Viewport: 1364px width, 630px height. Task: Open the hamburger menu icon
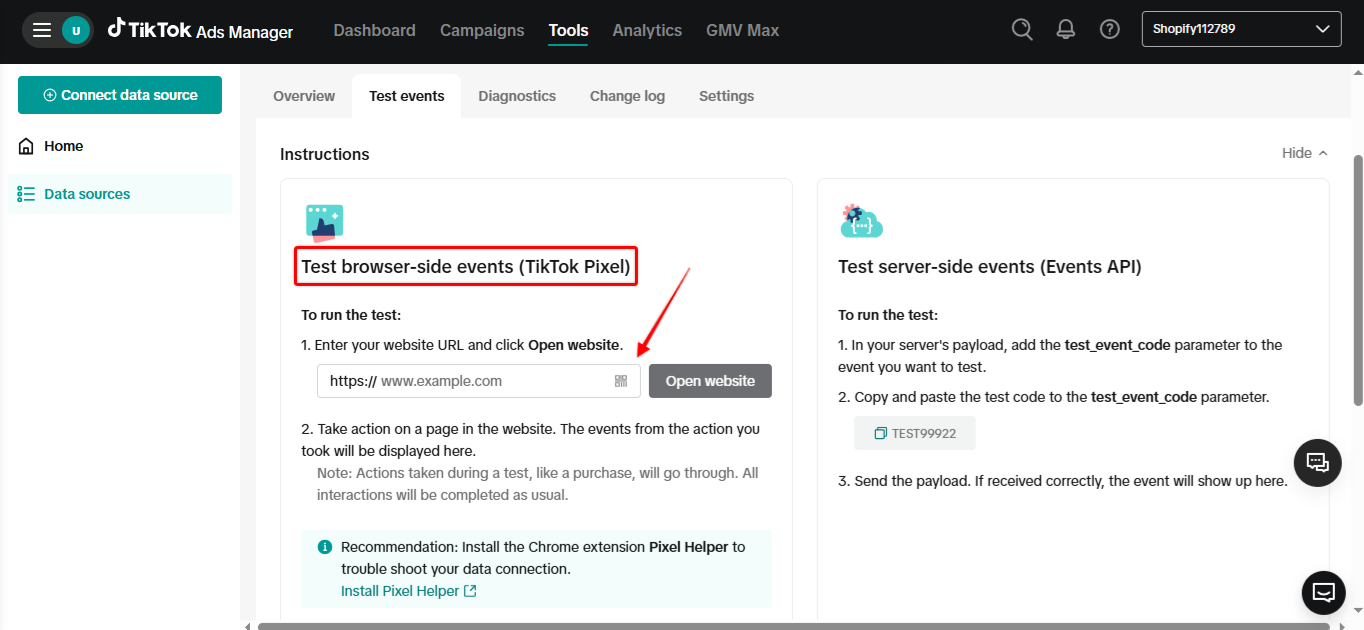[x=42, y=30]
